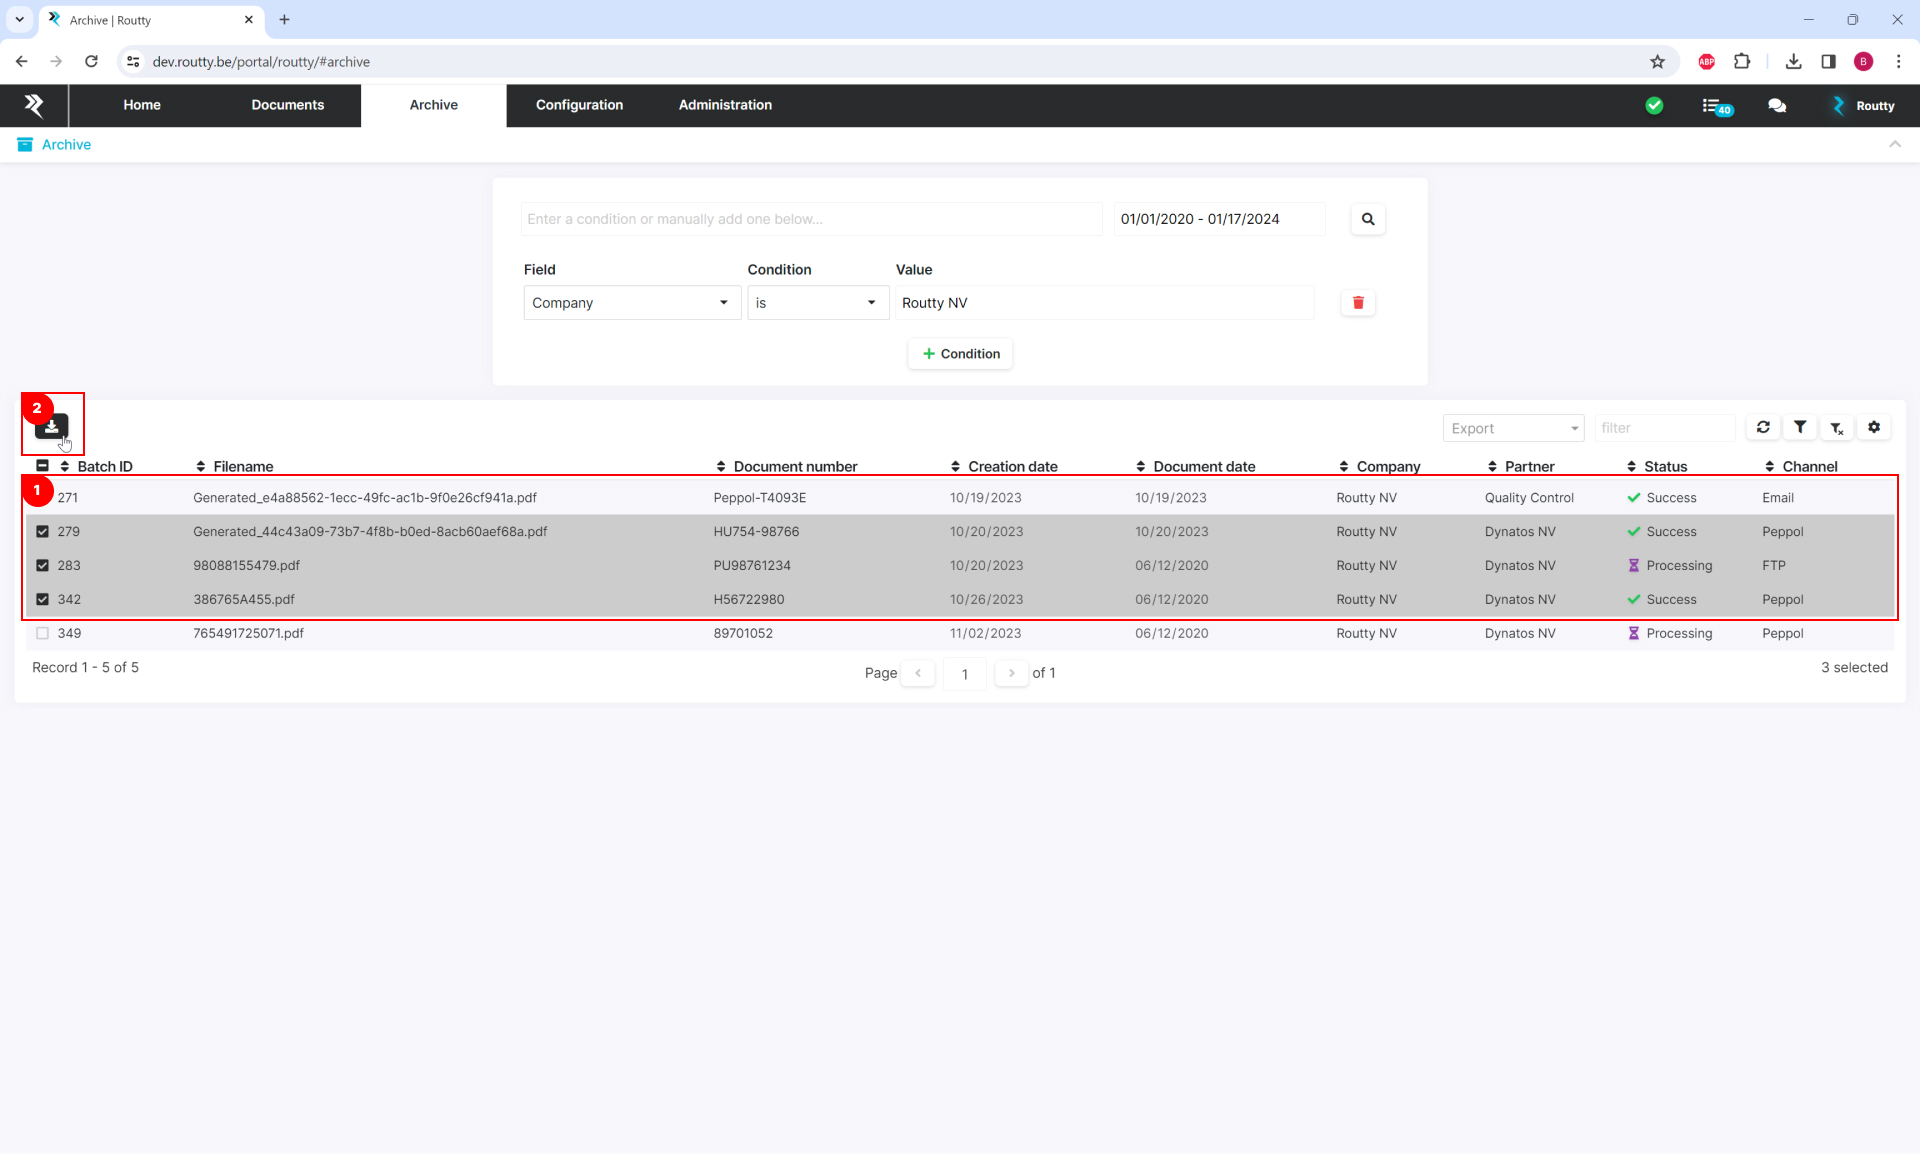This screenshot has width=1920, height=1154.
Task: Sort by Creation date column header
Action: click(x=1011, y=467)
